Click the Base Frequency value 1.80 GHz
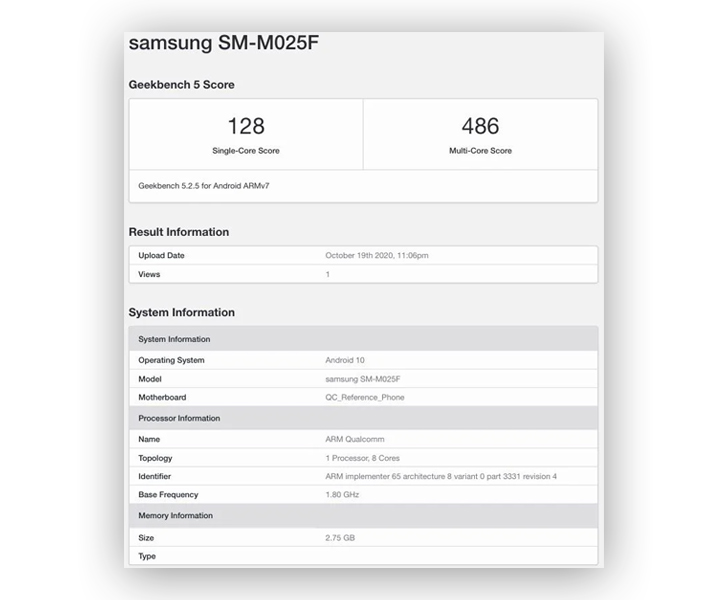Viewport: 728px width, 600px height. pyautogui.click(x=342, y=495)
